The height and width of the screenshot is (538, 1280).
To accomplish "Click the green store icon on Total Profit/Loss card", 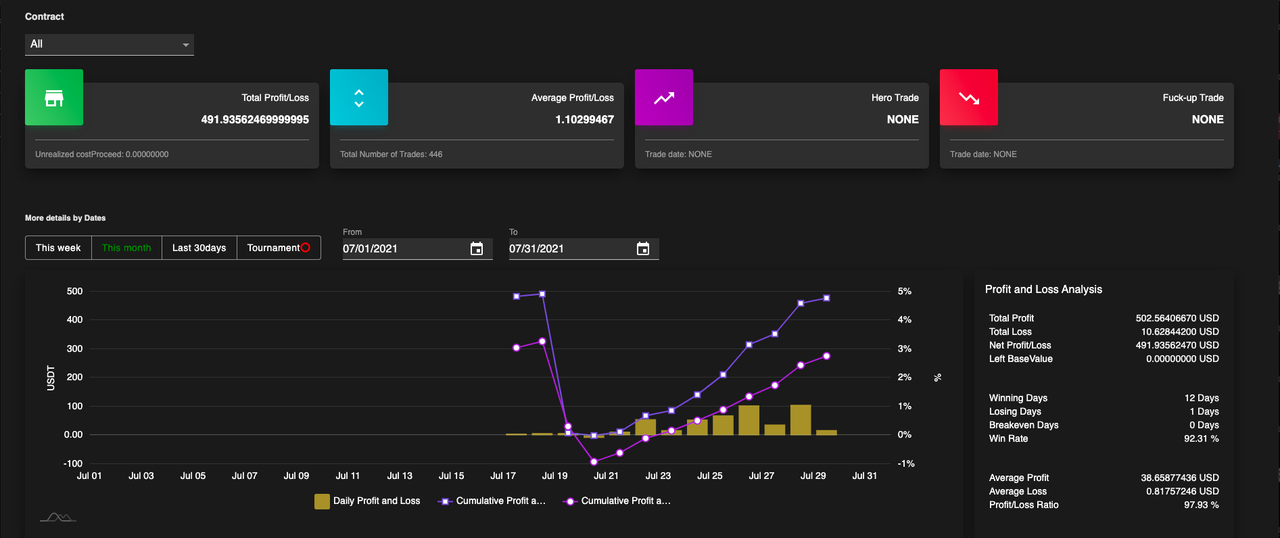I will pos(54,98).
